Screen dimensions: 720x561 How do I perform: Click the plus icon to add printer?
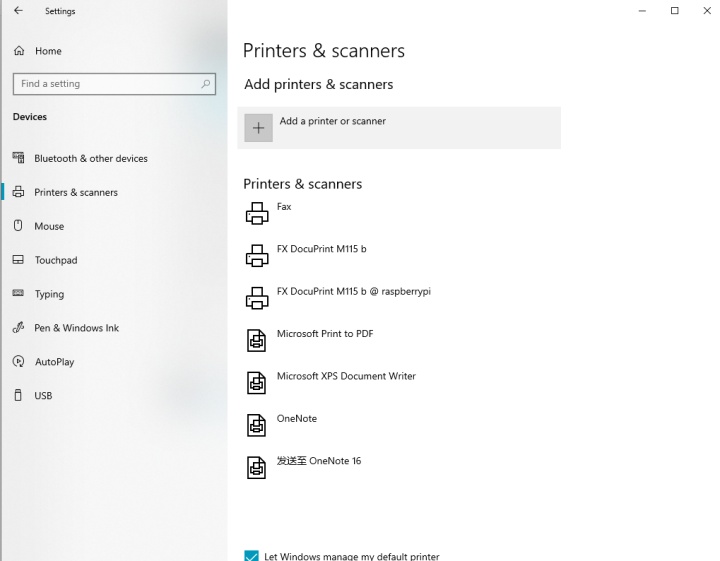tap(258, 128)
